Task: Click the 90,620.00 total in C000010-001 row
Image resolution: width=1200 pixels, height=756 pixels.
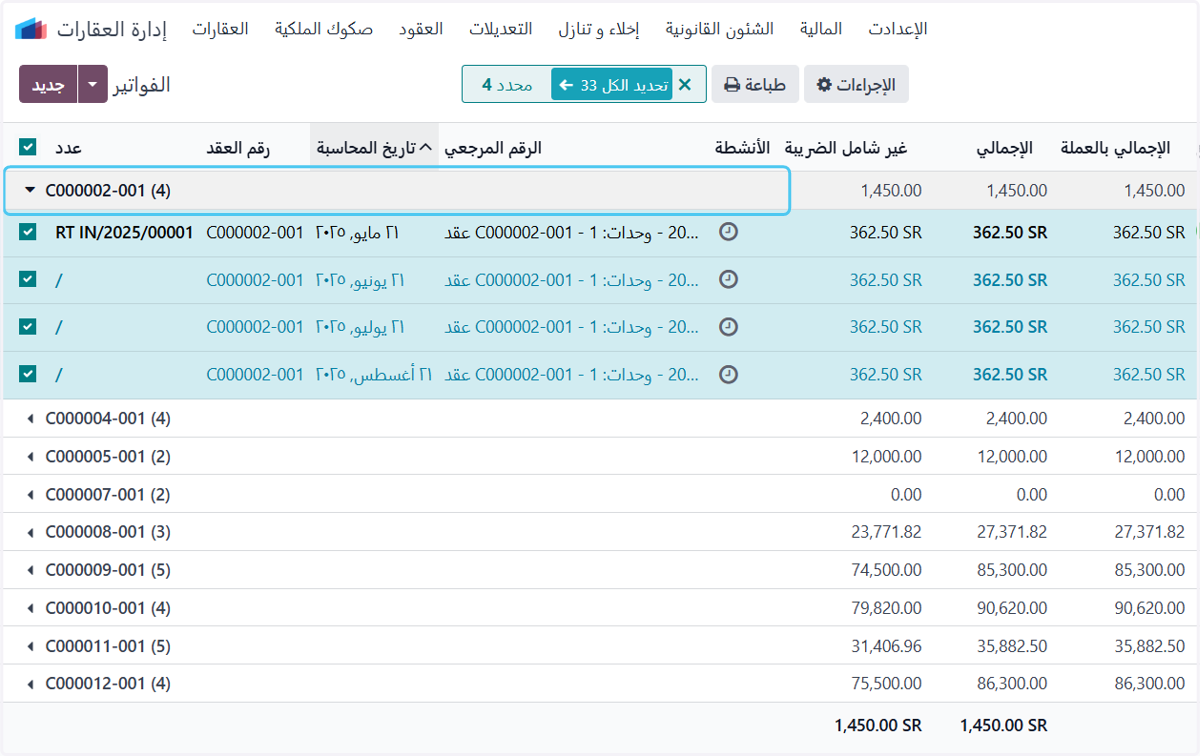Action: pos(1012,608)
